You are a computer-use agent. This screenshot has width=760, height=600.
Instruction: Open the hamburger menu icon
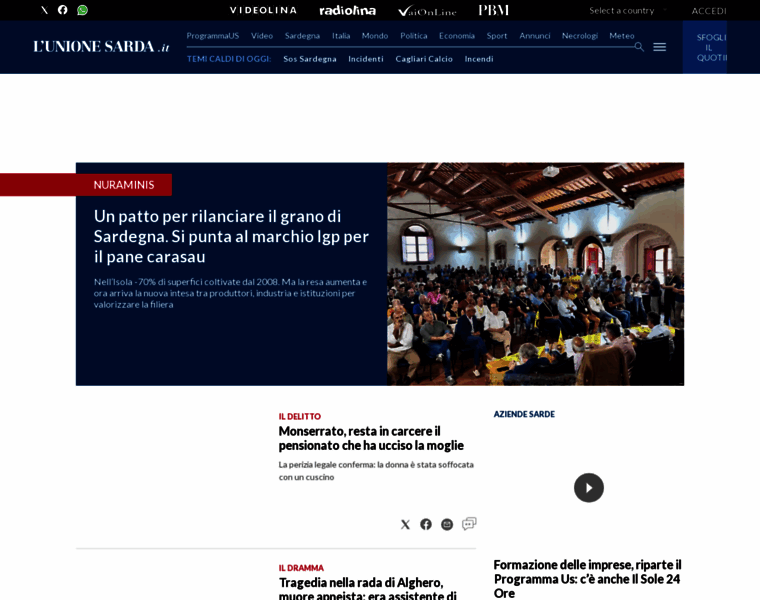[660, 47]
